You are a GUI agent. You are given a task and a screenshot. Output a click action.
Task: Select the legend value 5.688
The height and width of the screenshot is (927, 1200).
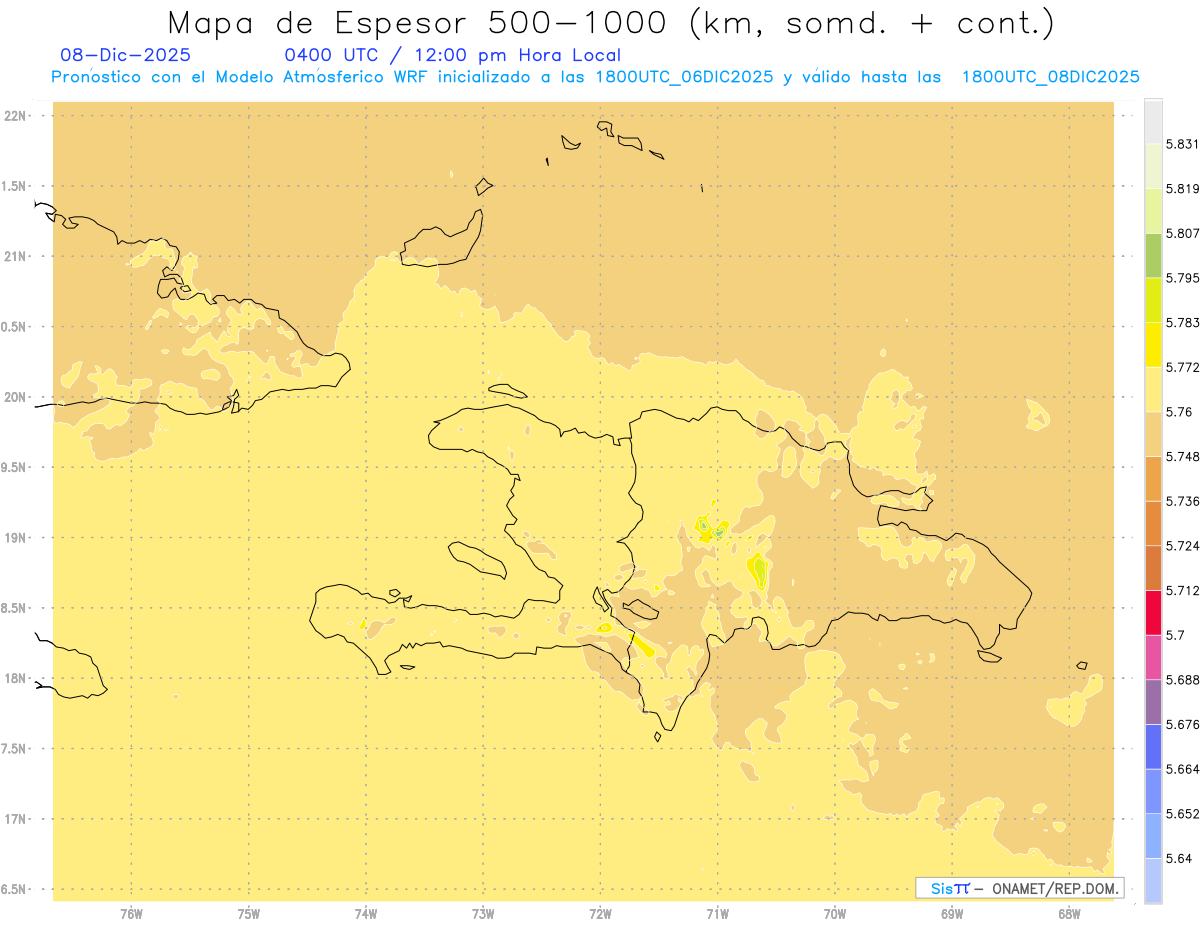(x=1183, y=680)
